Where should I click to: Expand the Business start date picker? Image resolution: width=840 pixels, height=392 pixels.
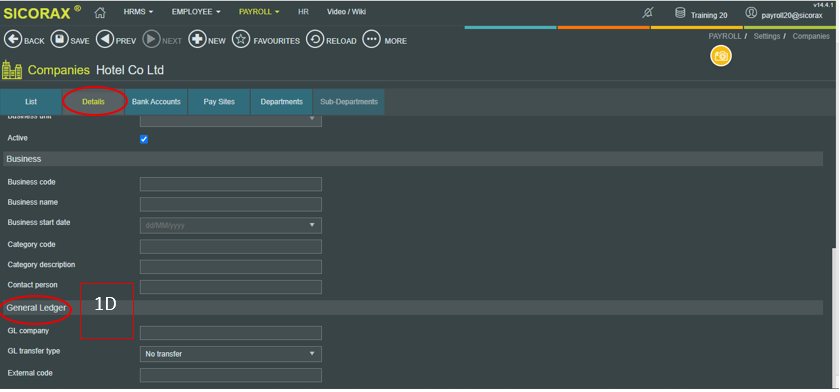pos(312,225)
